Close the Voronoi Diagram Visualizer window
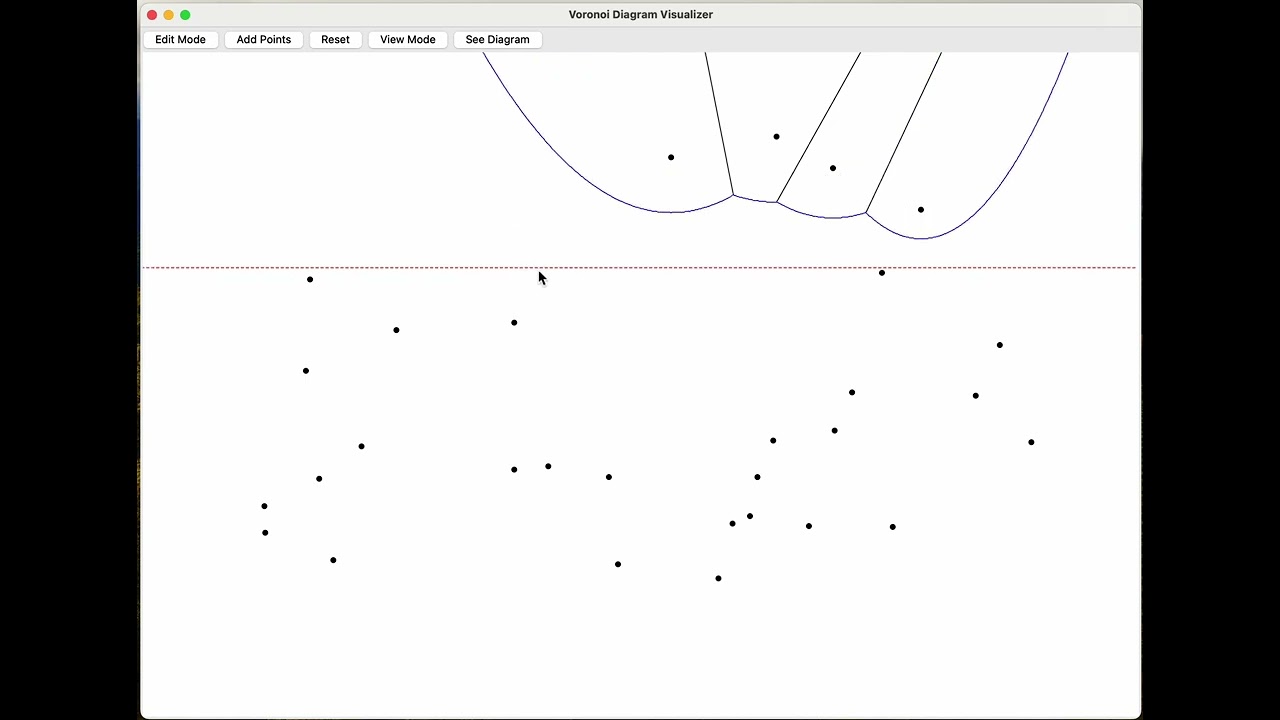This screenshot has height=720, width=1280. [152, 15]
